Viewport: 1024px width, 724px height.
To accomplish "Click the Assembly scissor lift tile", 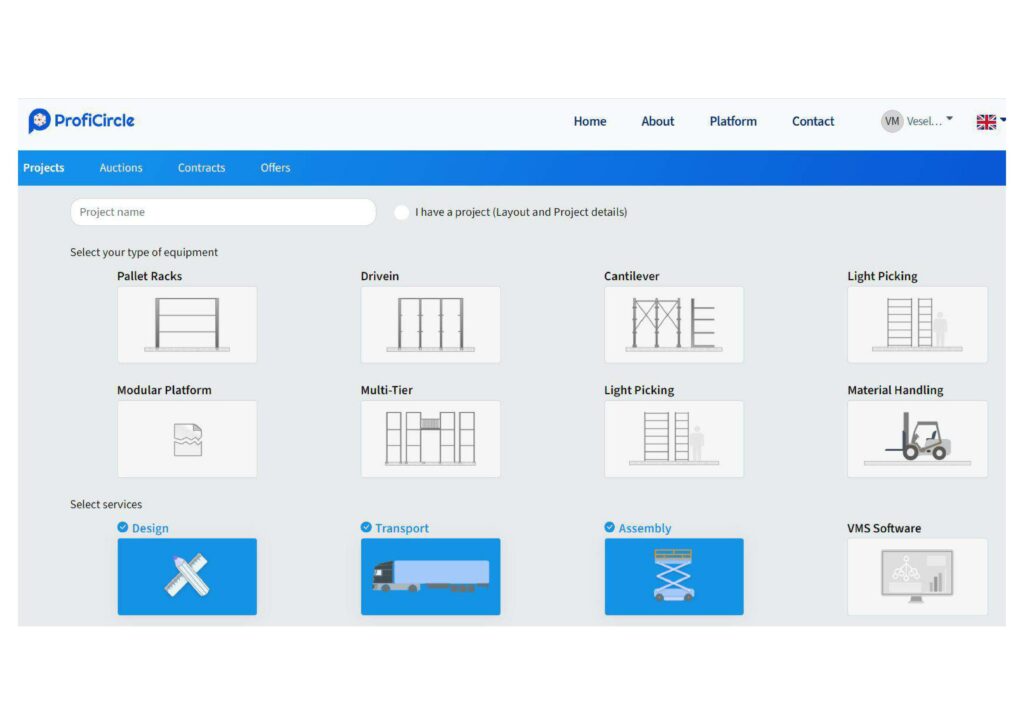I will pyautogui.click(x=674, y=576).
